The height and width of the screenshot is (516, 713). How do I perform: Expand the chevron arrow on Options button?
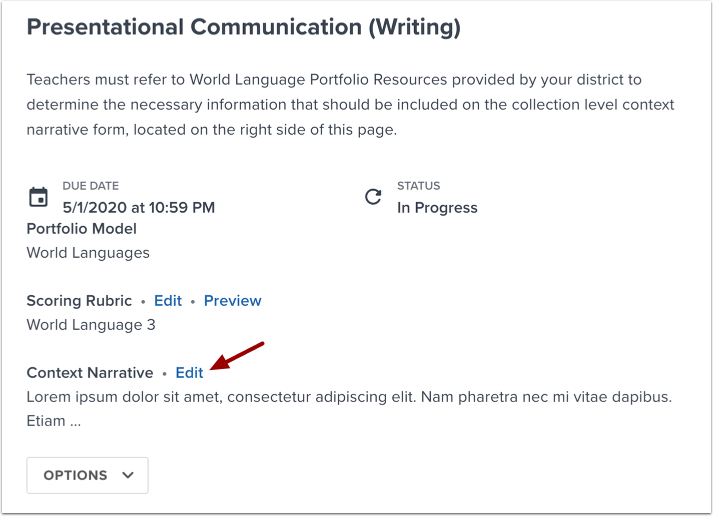coord(128,475)
